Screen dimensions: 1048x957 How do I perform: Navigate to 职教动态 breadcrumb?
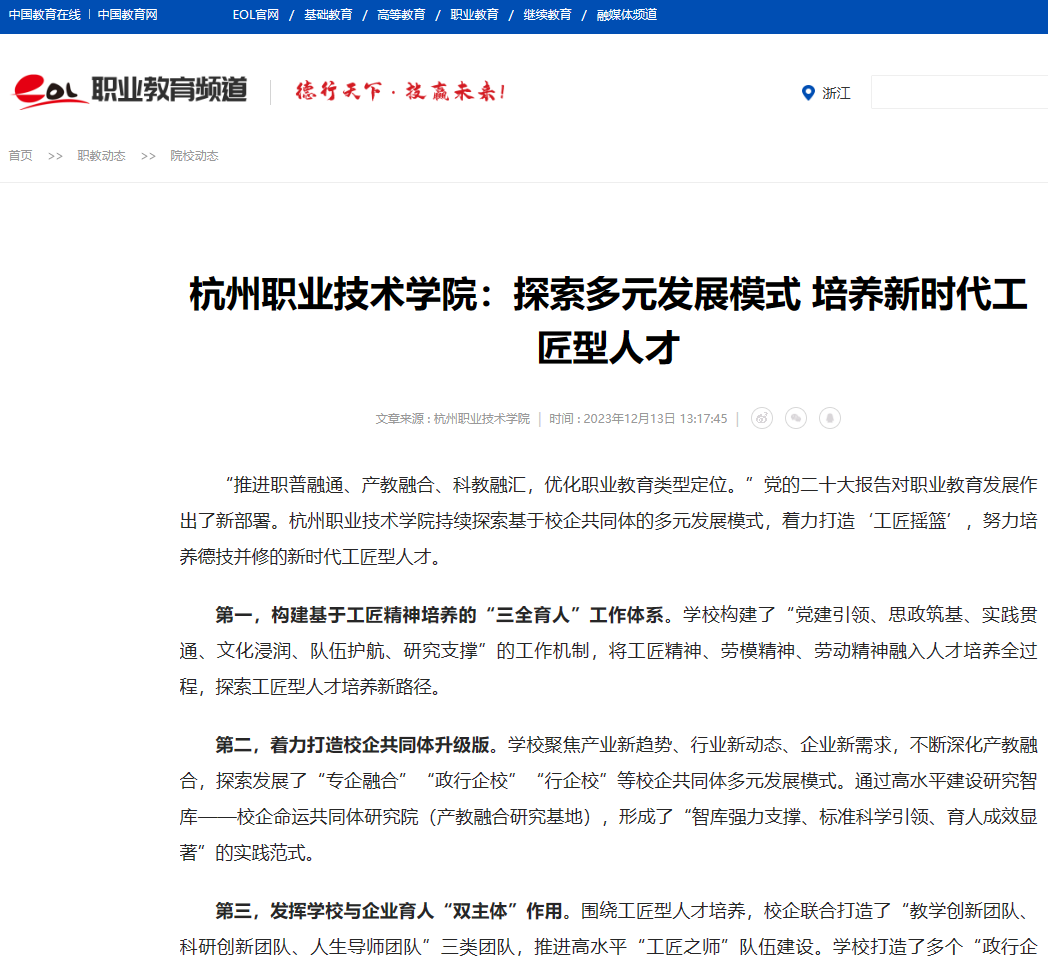pyautogui.click(x=101, y=155)
